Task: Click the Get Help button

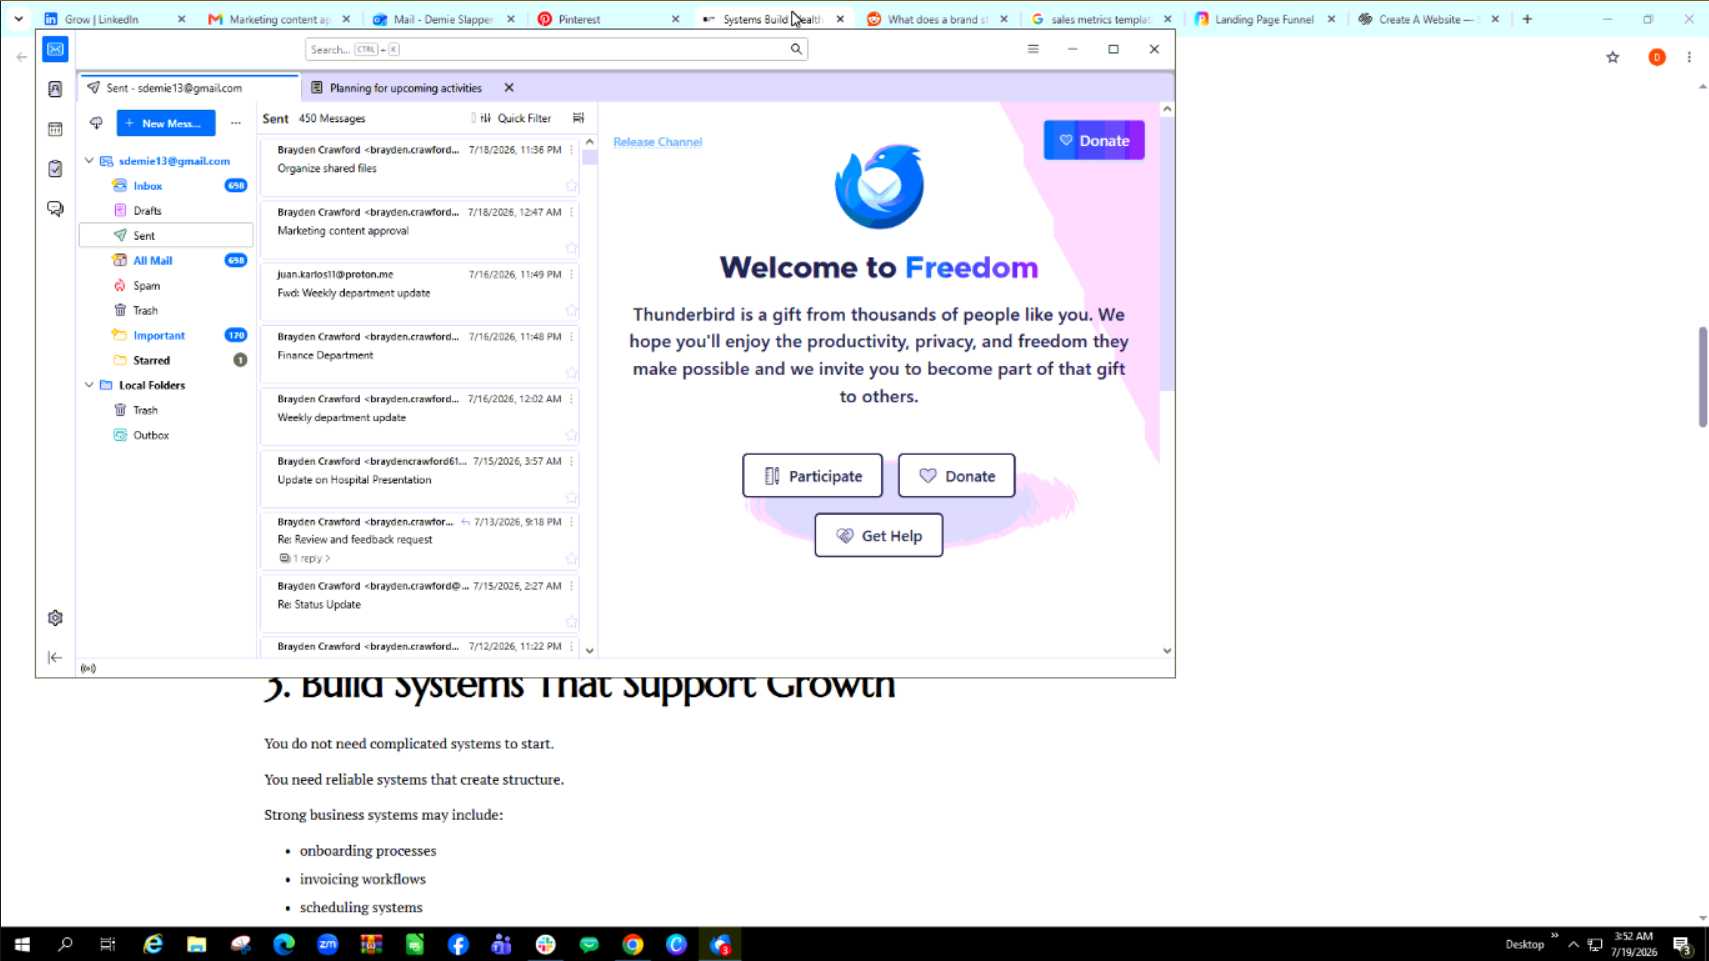Action: pos(878,536)
